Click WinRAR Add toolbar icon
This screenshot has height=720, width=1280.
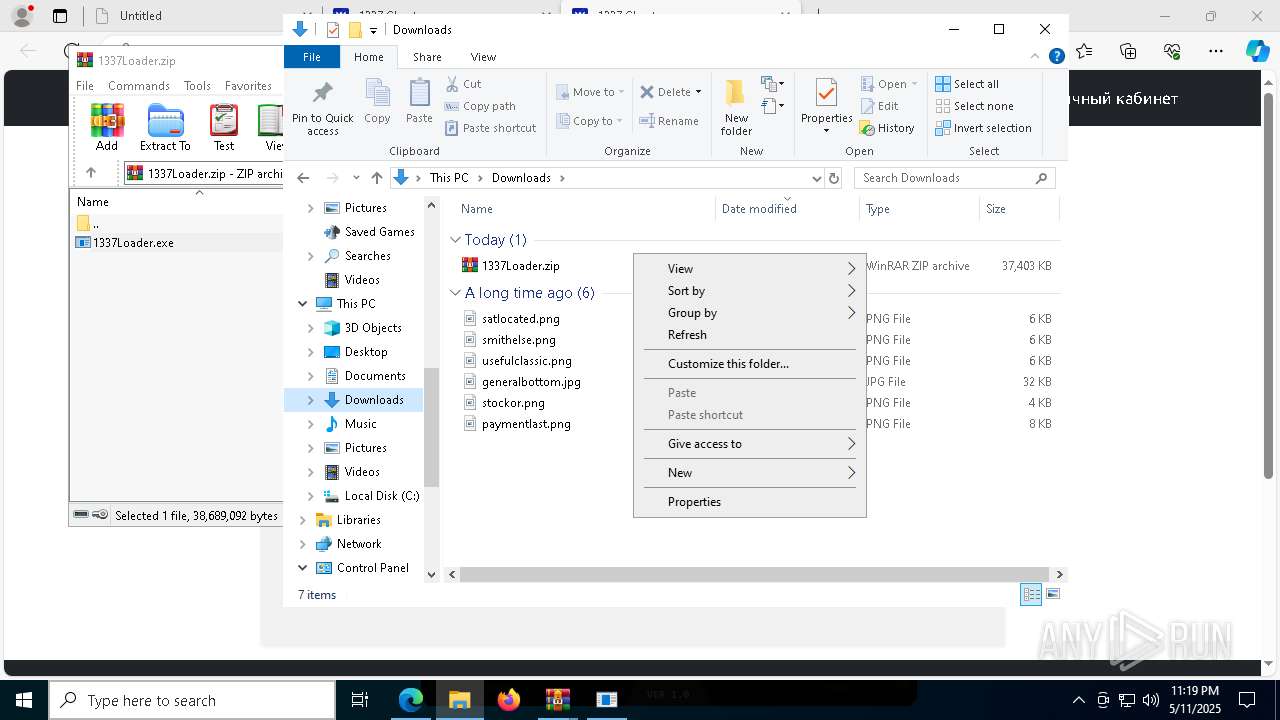(x=107, y=127)
